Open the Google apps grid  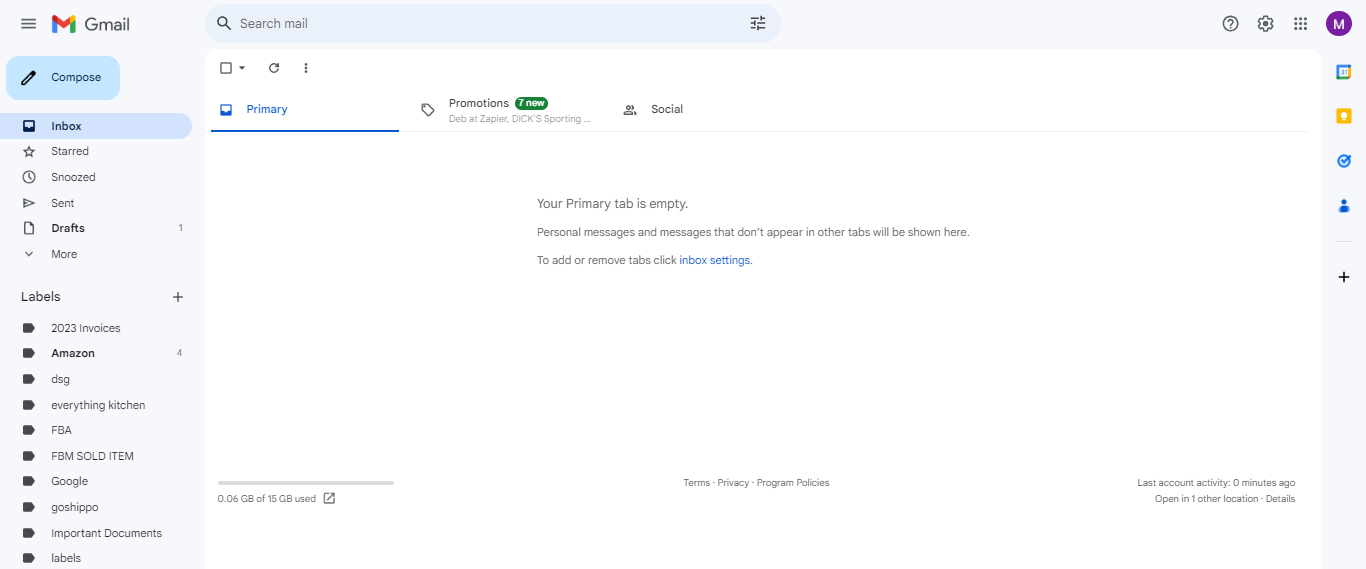click(x=1301, y=24)
